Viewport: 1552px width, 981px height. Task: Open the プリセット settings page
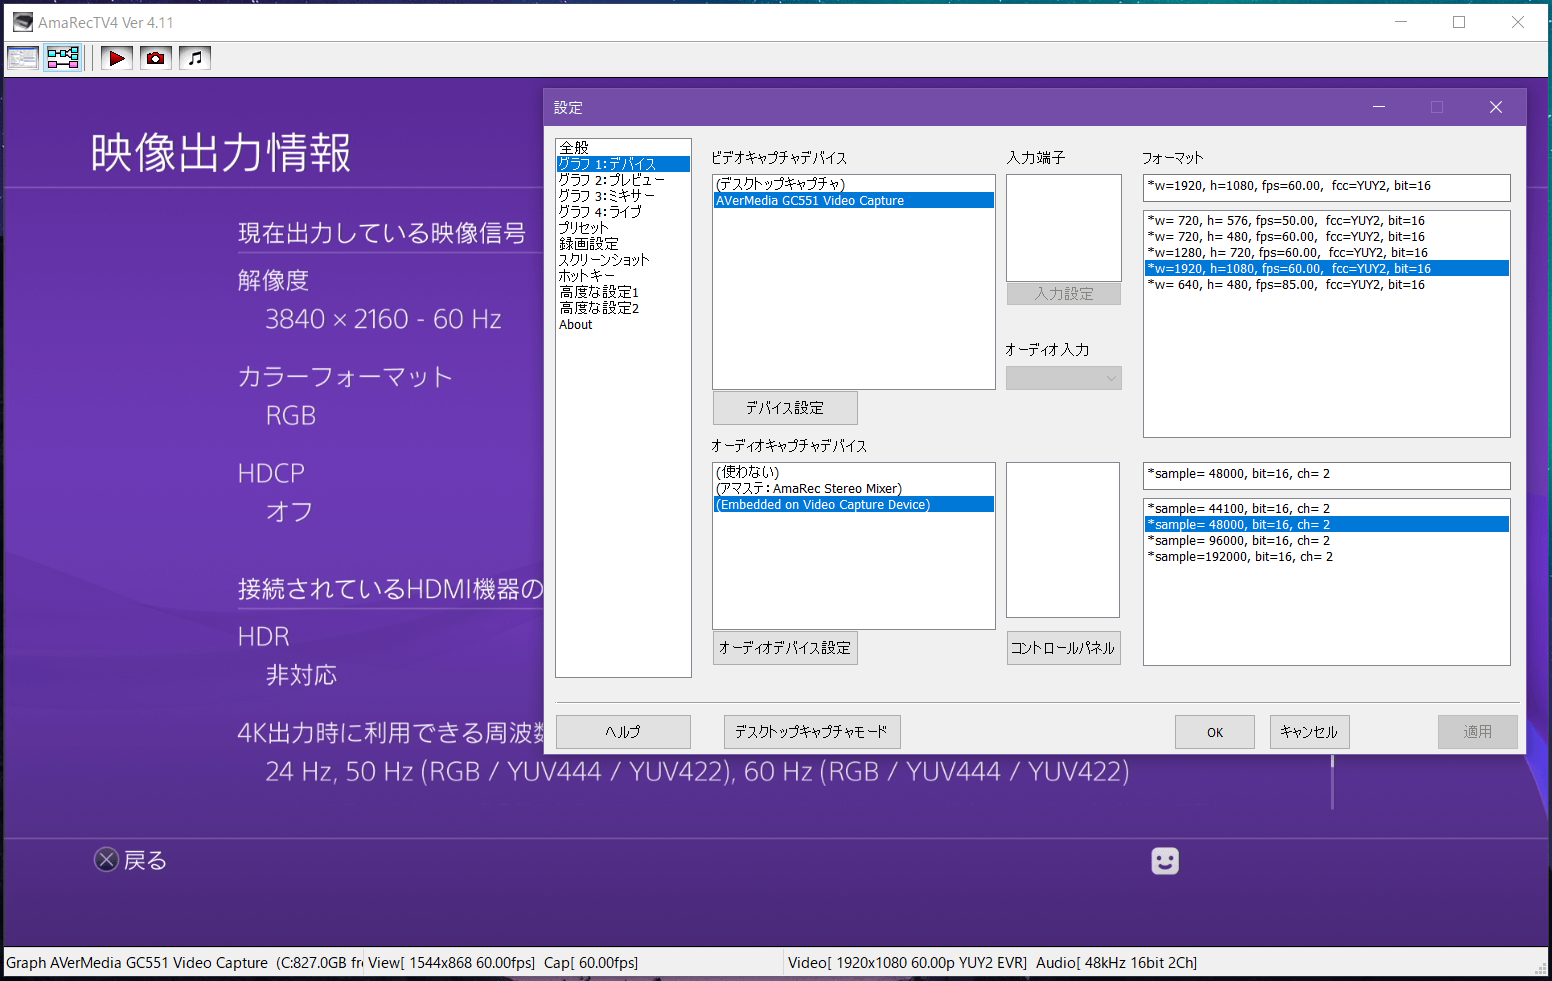tap(623, 228)
